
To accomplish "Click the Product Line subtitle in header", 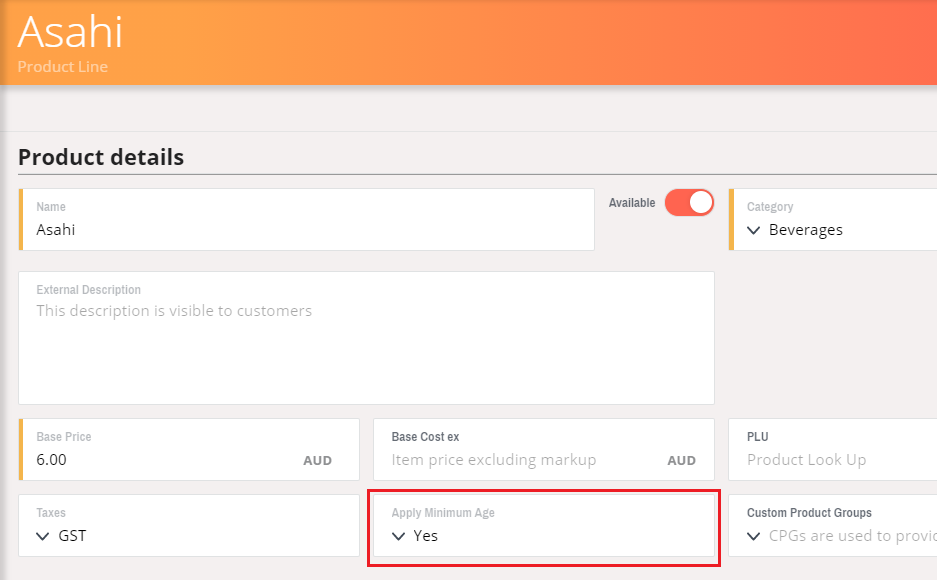I will coord(63,66).
